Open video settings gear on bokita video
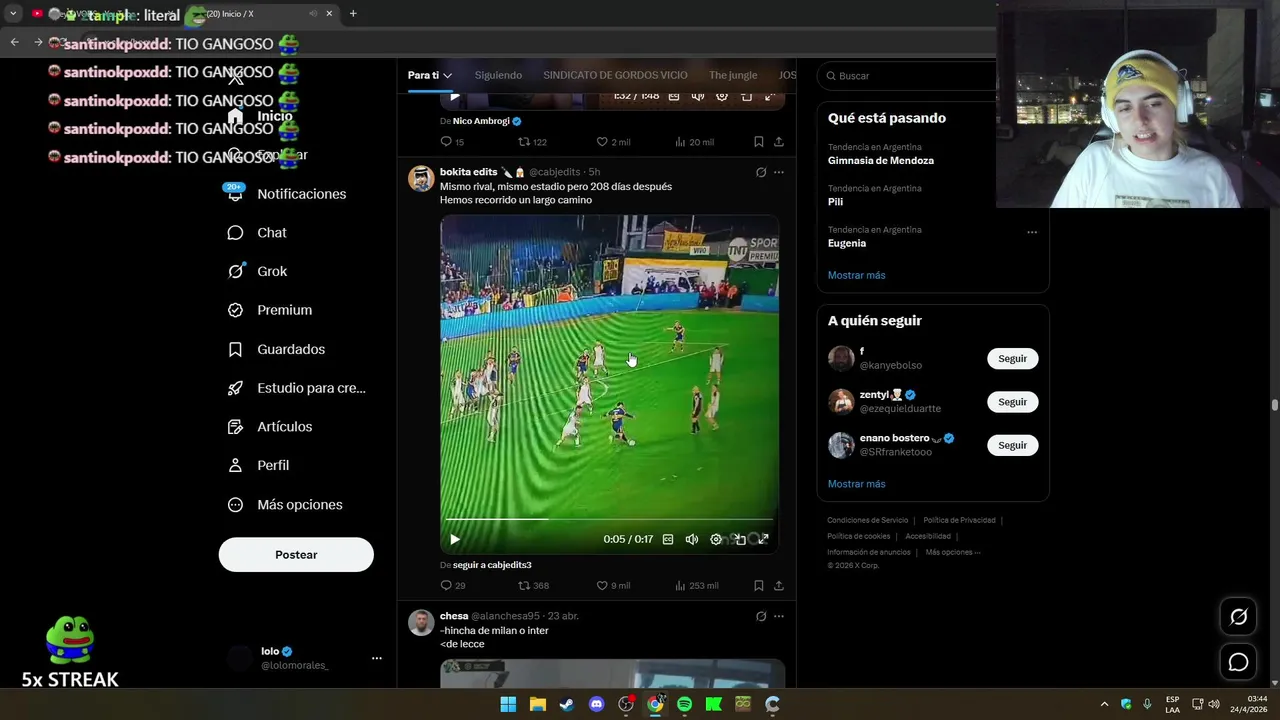 pos(716,539)
